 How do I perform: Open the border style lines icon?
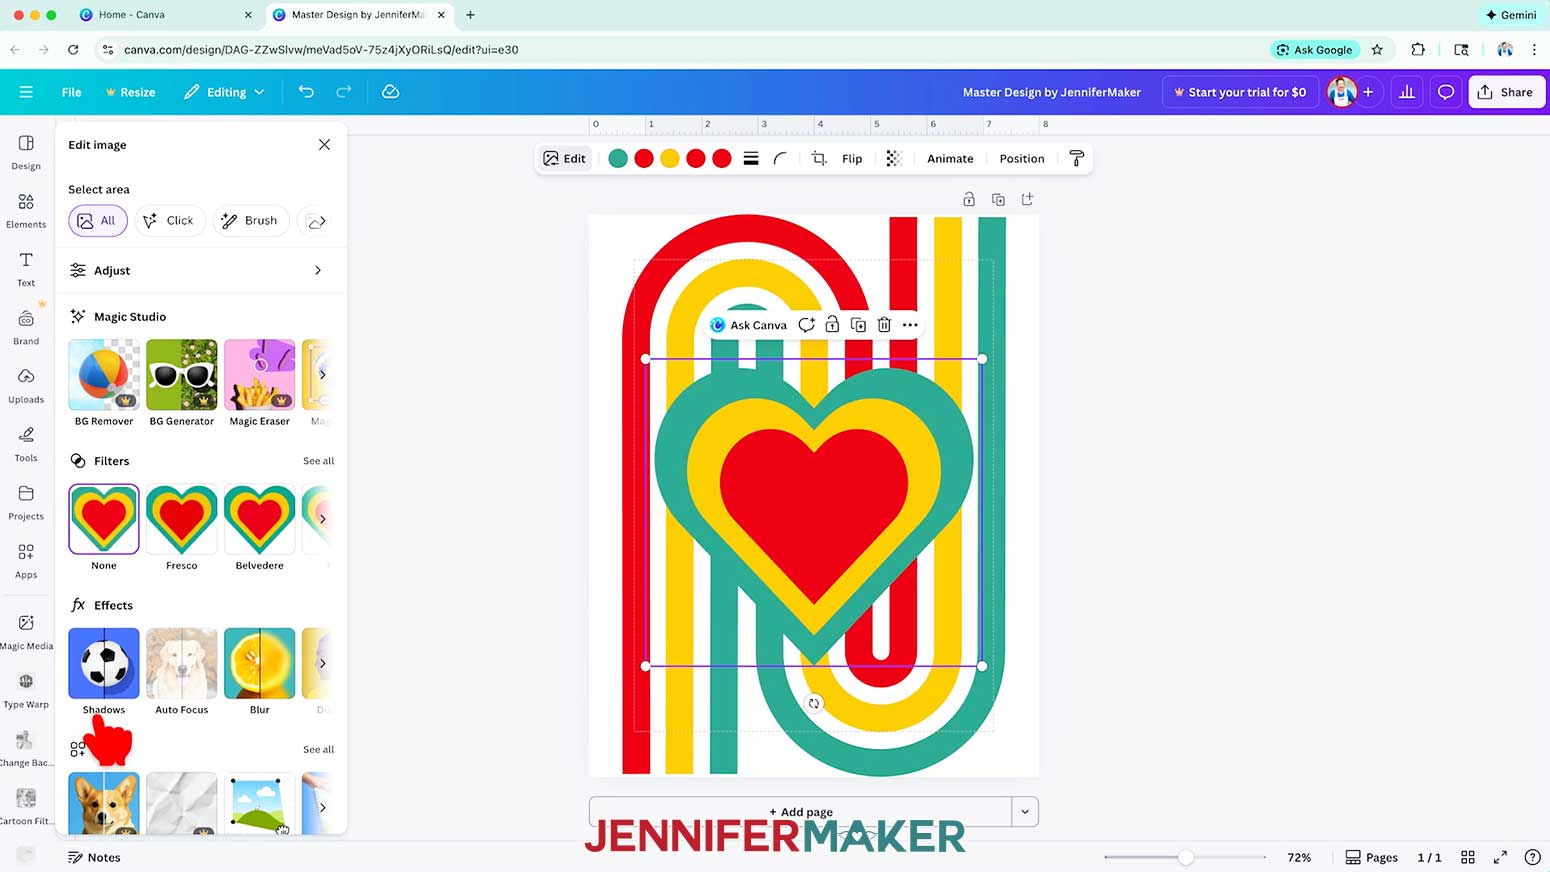pos(751,159)
